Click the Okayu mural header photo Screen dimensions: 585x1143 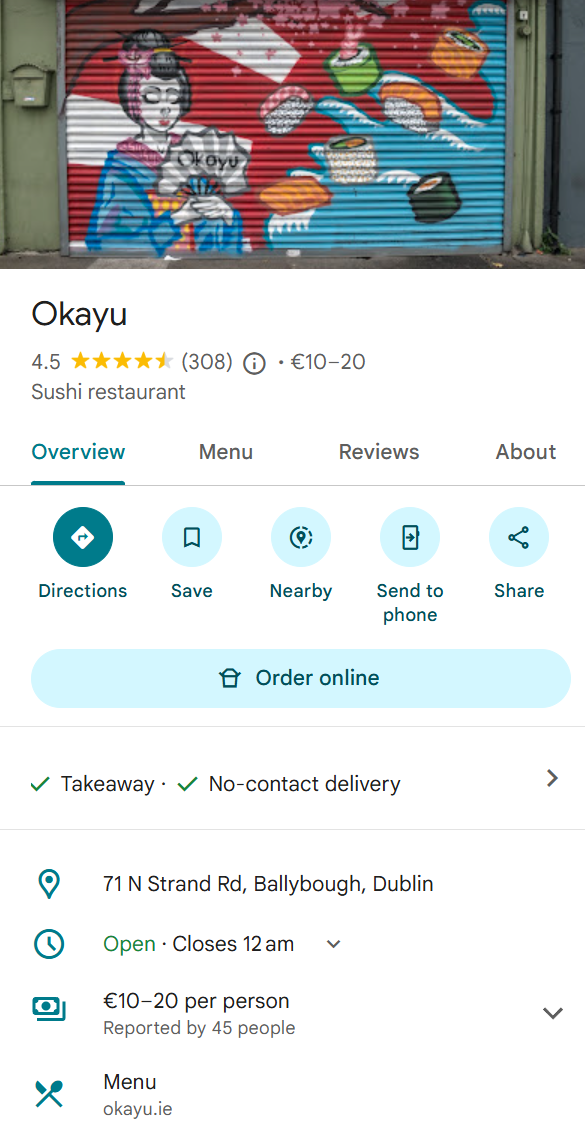pos(292,134)
